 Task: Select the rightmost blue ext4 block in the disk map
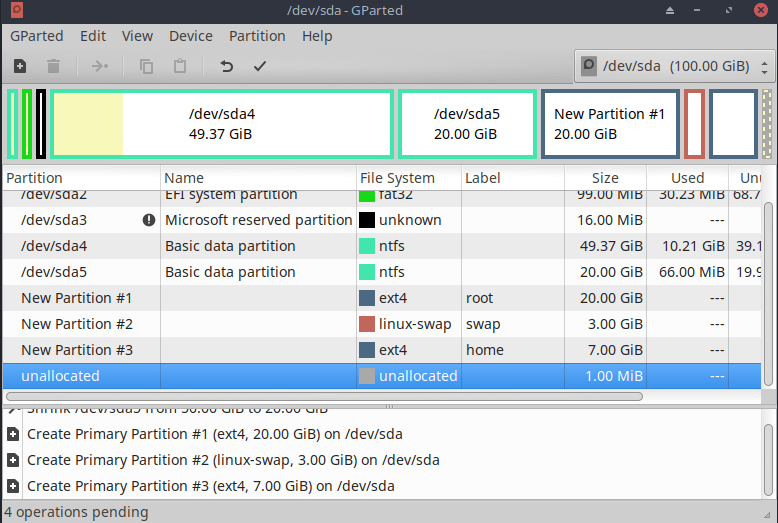733,124
